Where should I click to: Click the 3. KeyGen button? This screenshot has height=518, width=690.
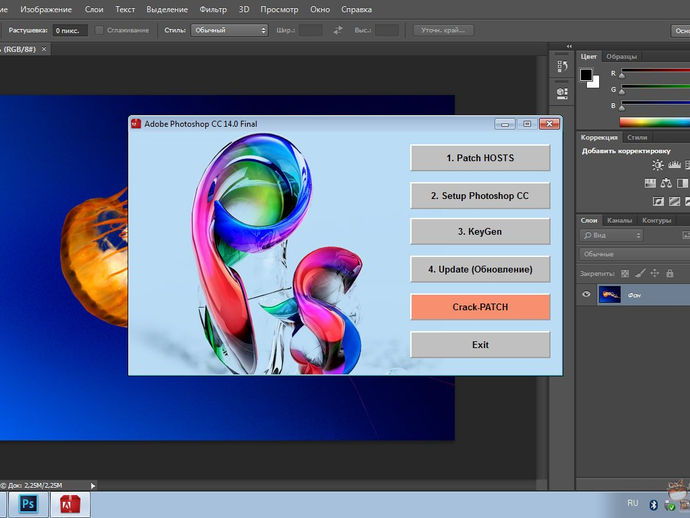click(x=480, y=231)
